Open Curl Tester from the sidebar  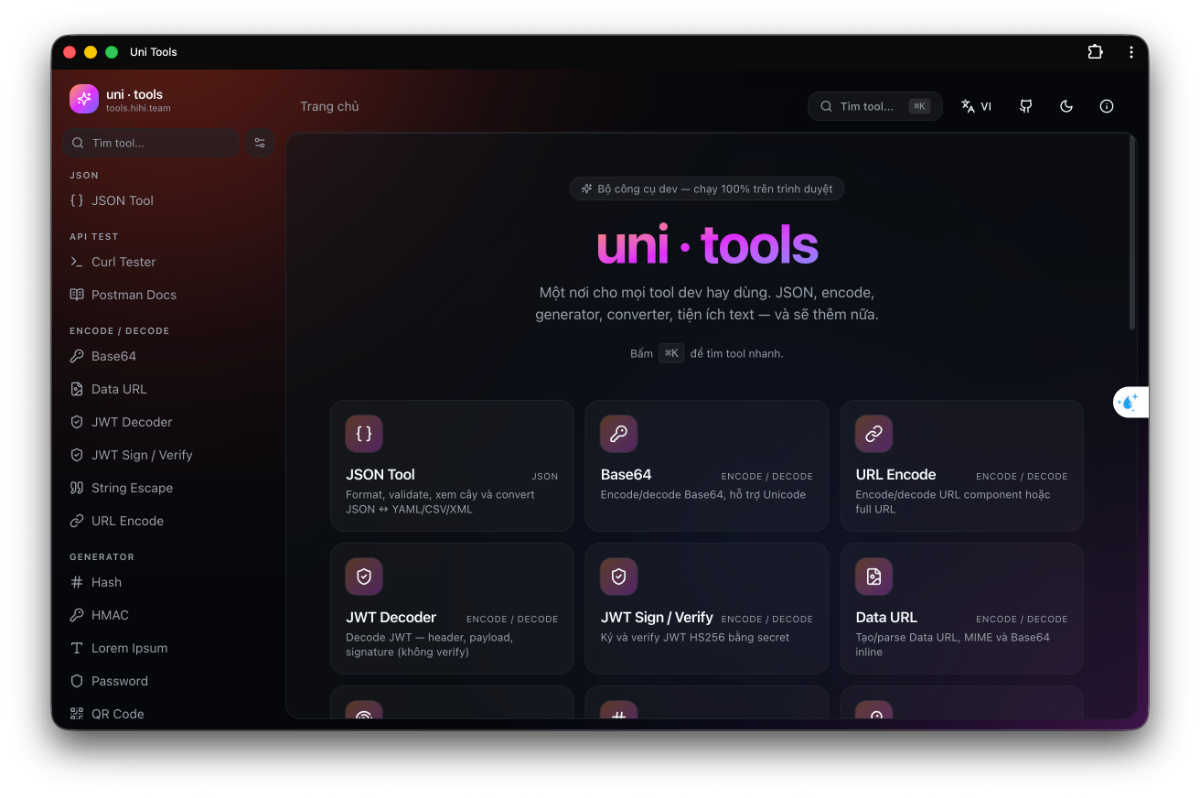[x=170, y=262]
